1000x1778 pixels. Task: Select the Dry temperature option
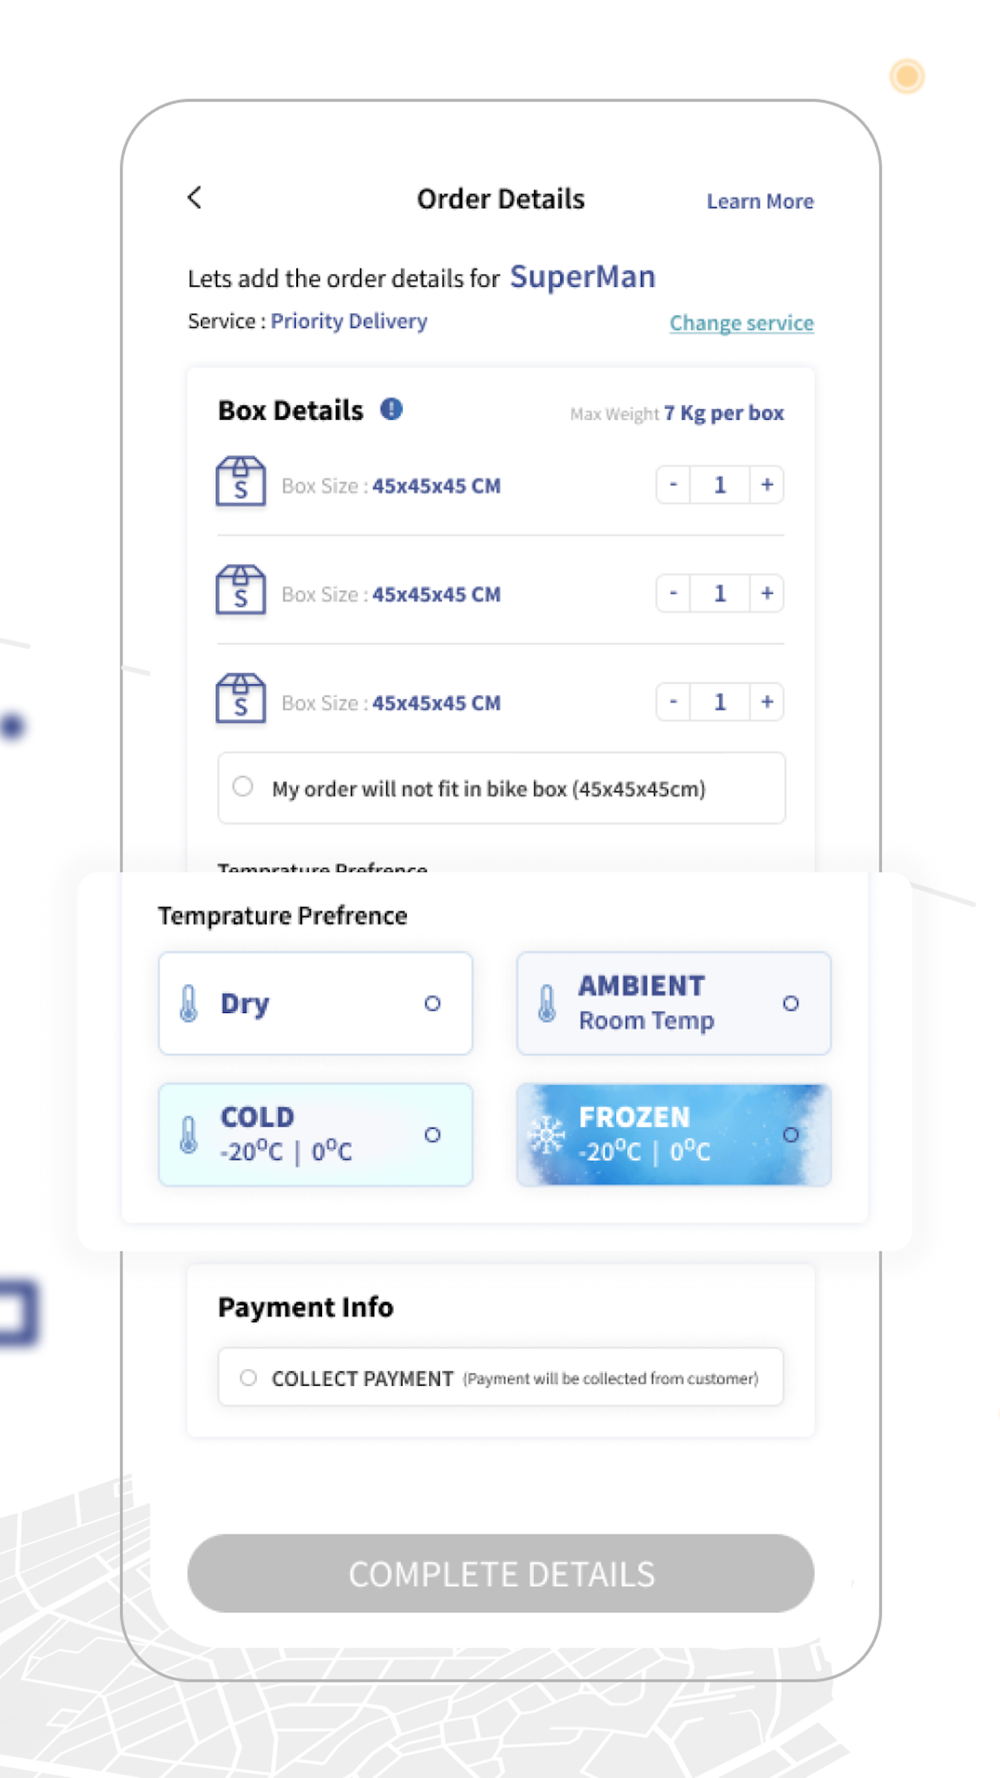click(315, 1003)
